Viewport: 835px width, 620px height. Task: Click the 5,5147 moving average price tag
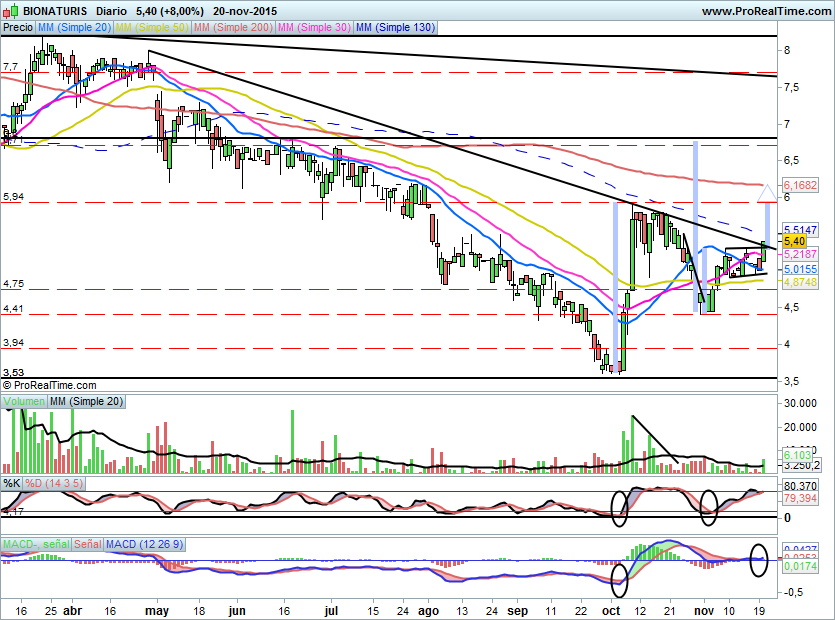800,230
